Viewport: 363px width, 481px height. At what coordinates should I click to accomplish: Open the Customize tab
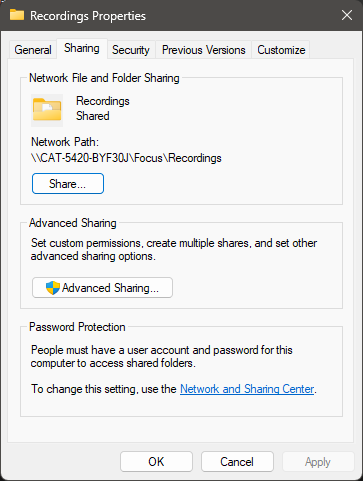281,50
